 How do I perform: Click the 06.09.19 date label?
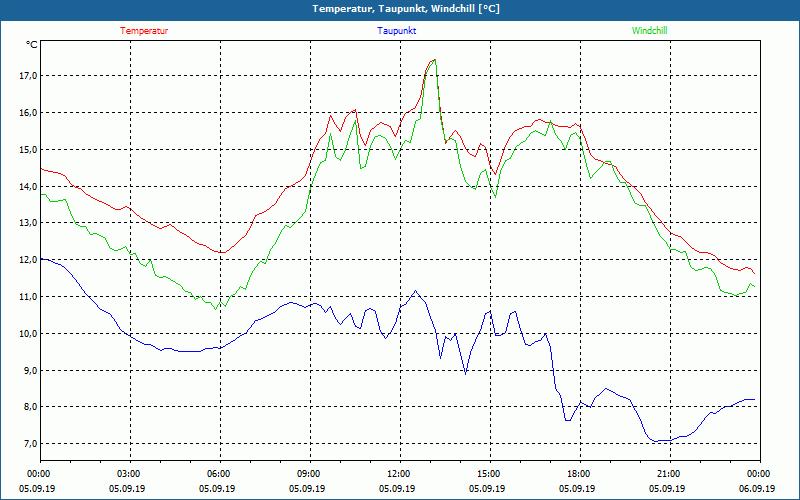(757, 488)
